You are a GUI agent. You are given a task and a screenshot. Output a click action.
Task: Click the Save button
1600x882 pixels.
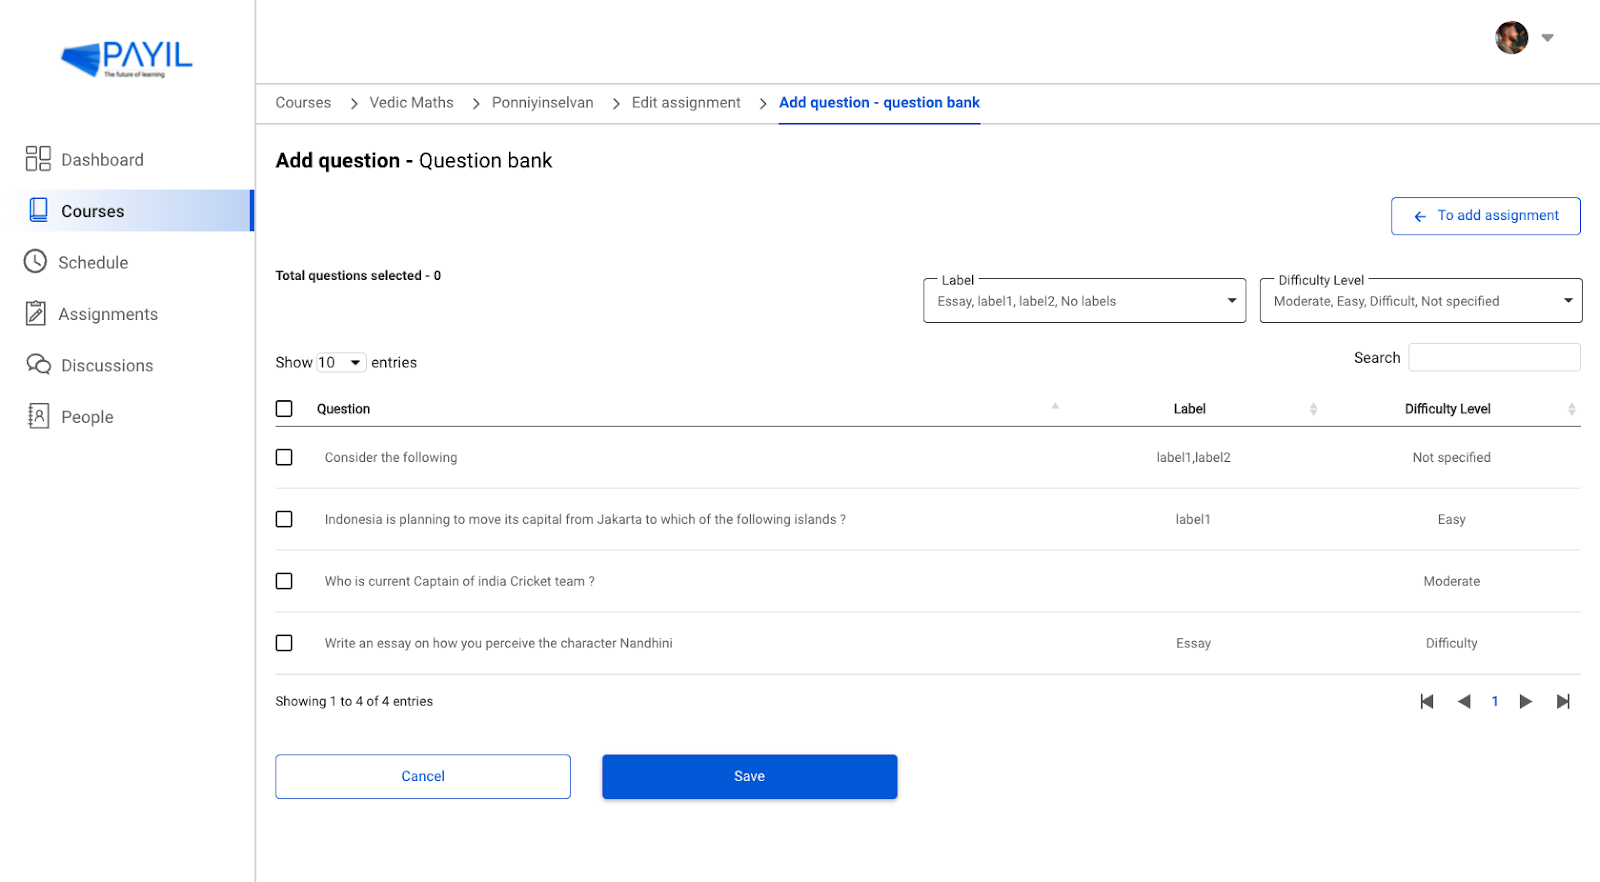pos(749,776)
